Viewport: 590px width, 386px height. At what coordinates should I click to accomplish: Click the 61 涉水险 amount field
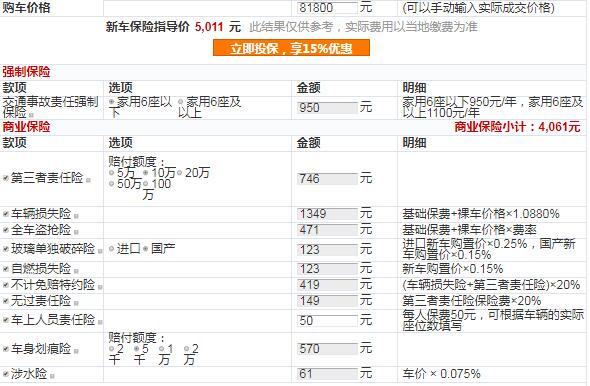327,374
